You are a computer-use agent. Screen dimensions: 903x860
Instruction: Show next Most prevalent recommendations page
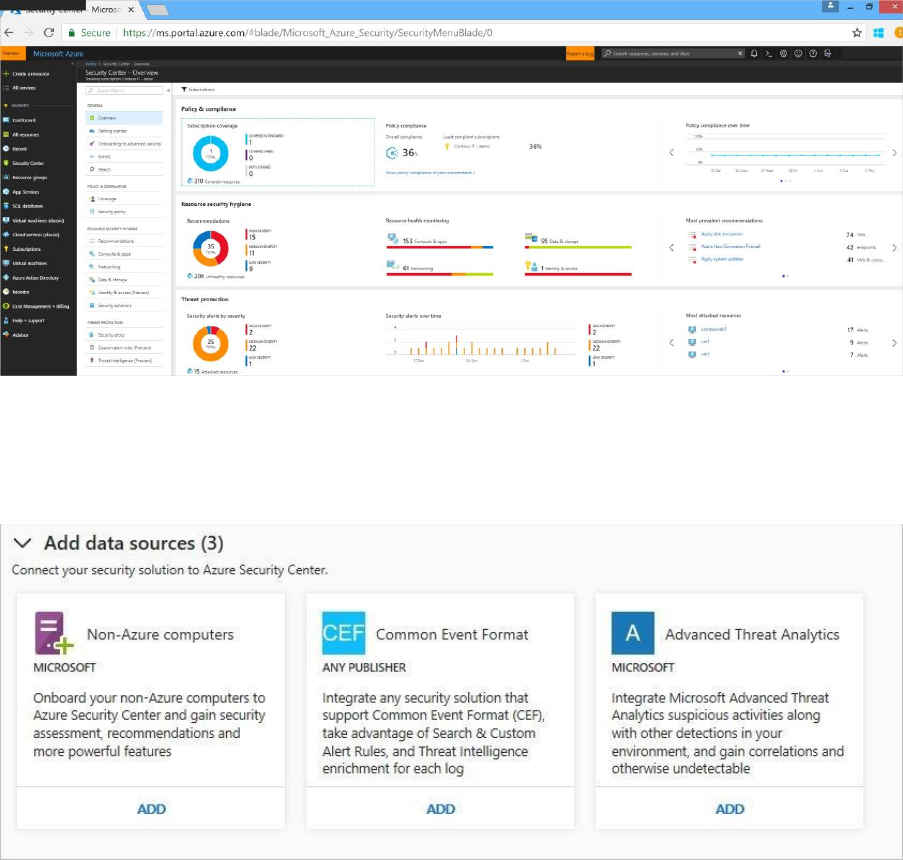click(x=894, y=248)
